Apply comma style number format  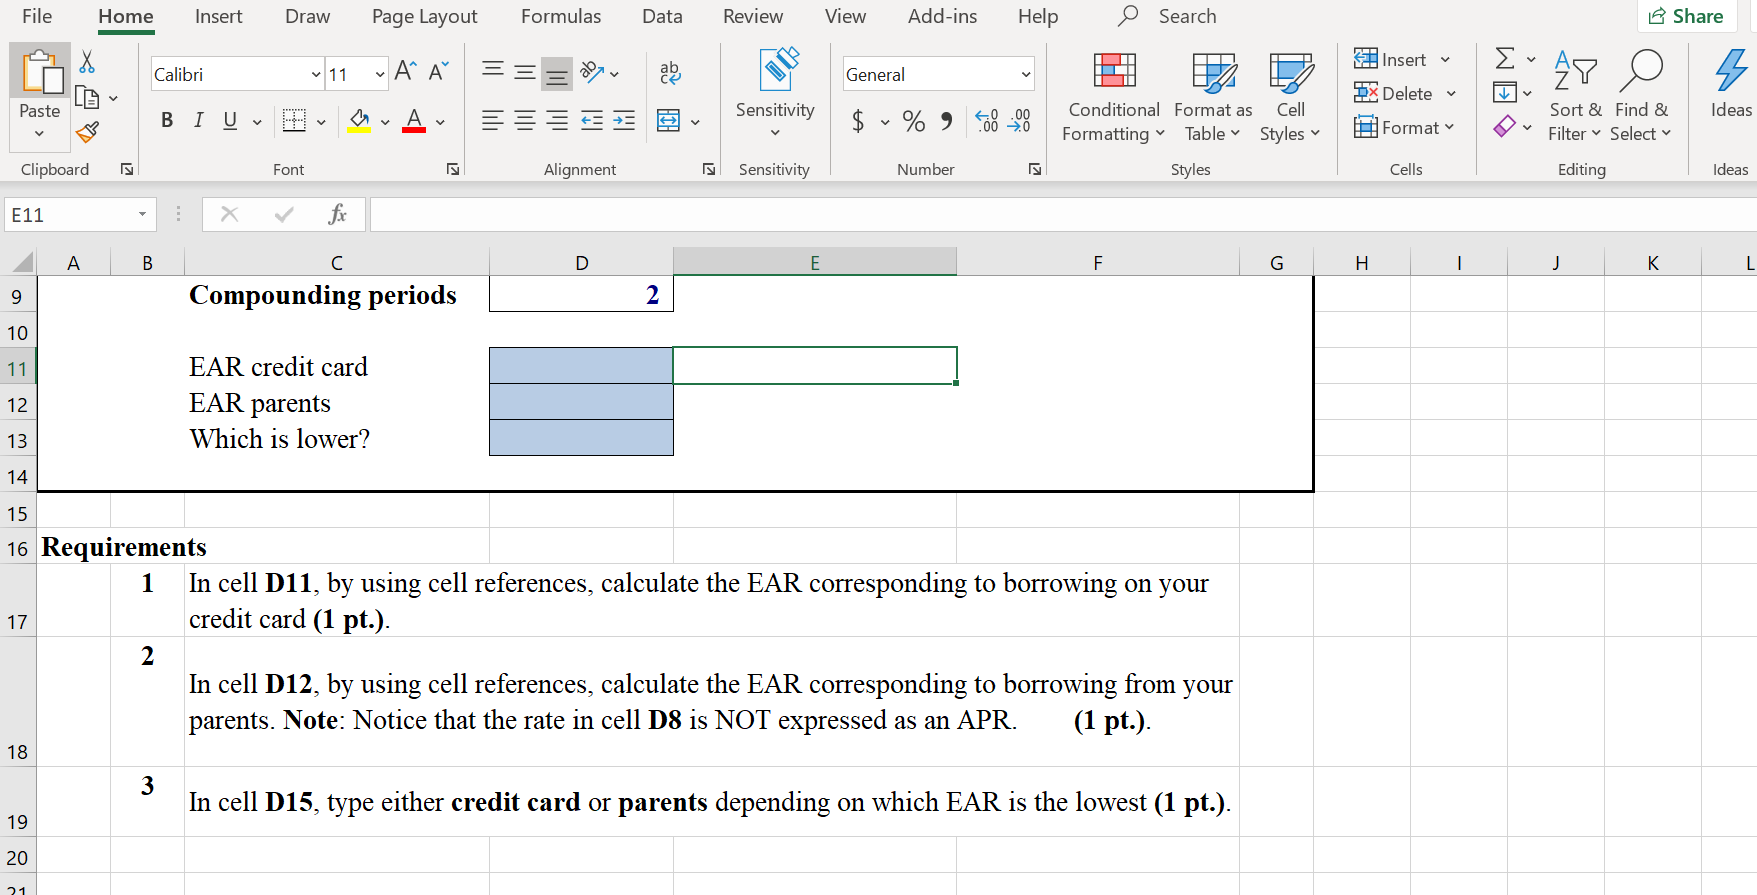click(x=946, y=122)
